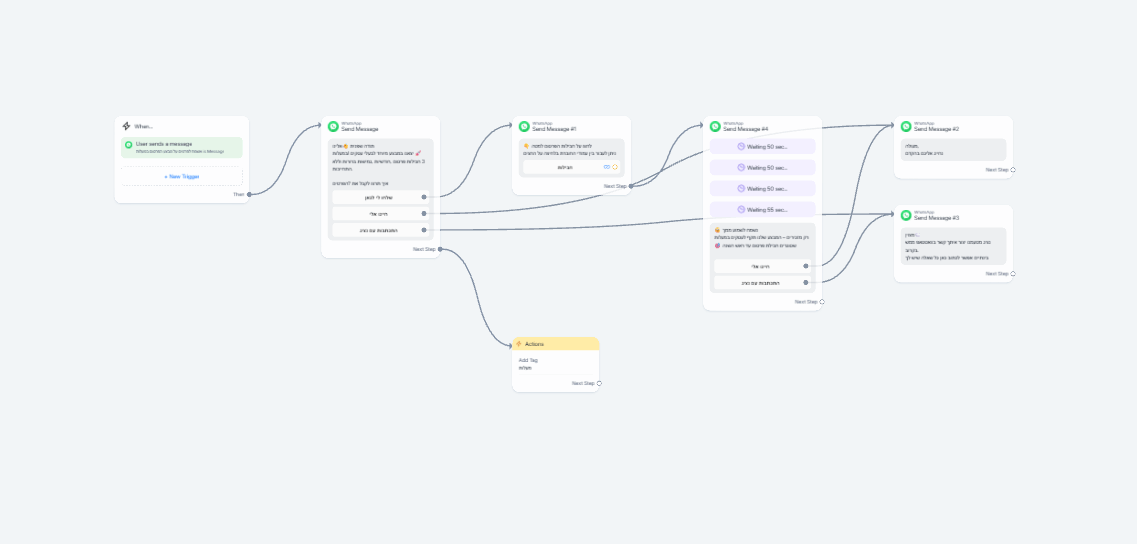Click the Actions node lightning icon
The height and width of the screenshot is (544, 1137).
(x=518, y=344)
